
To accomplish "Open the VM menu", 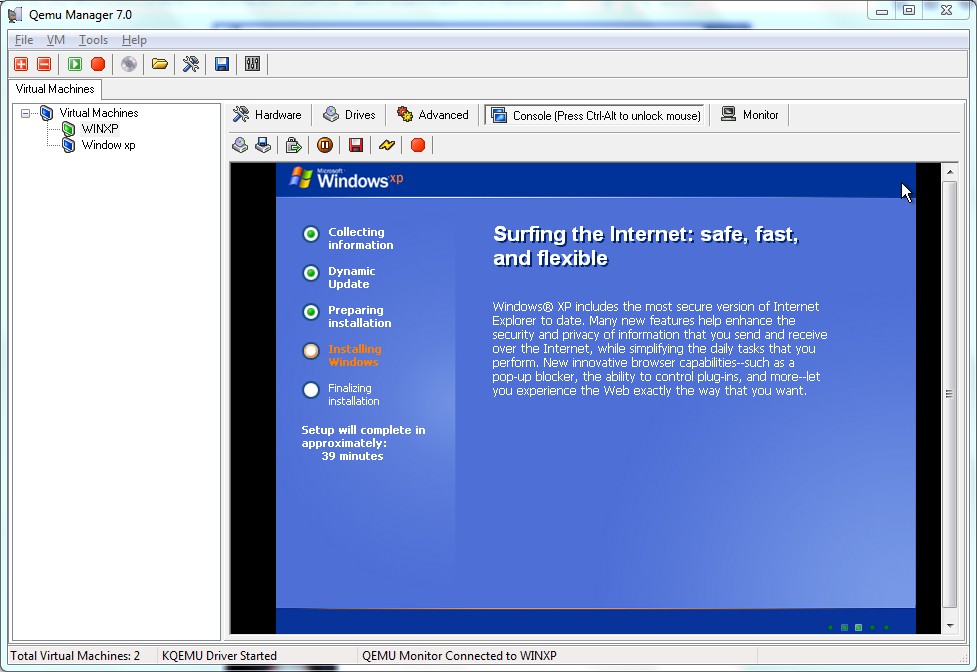I will click(56, 40).
